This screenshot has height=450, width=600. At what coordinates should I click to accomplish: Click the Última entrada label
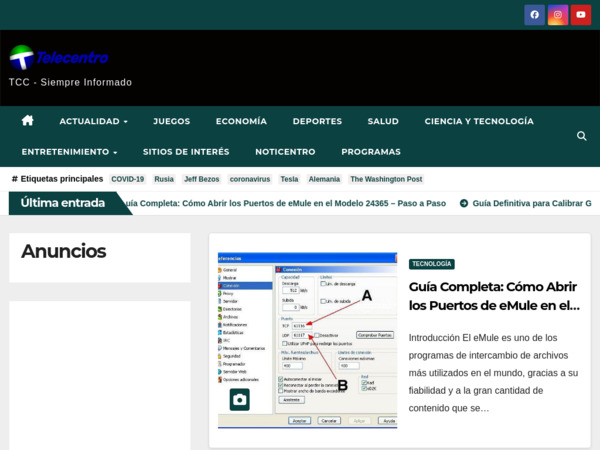[x=63, y=203]
